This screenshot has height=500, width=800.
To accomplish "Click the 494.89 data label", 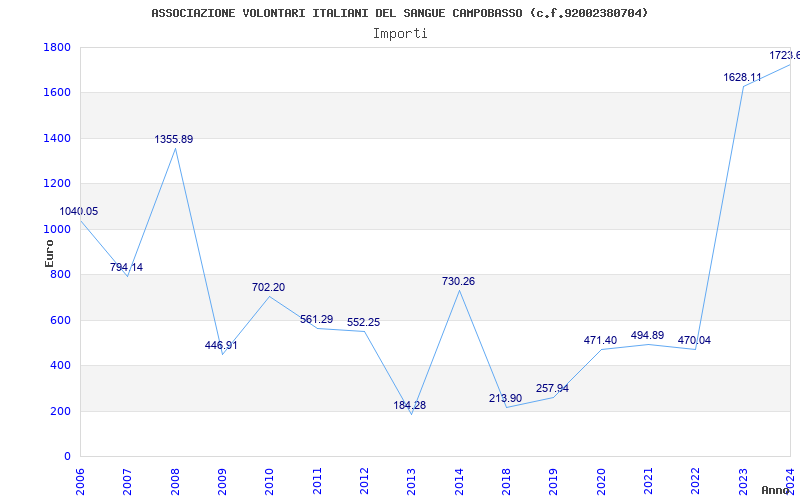I will tap(647, 335).
